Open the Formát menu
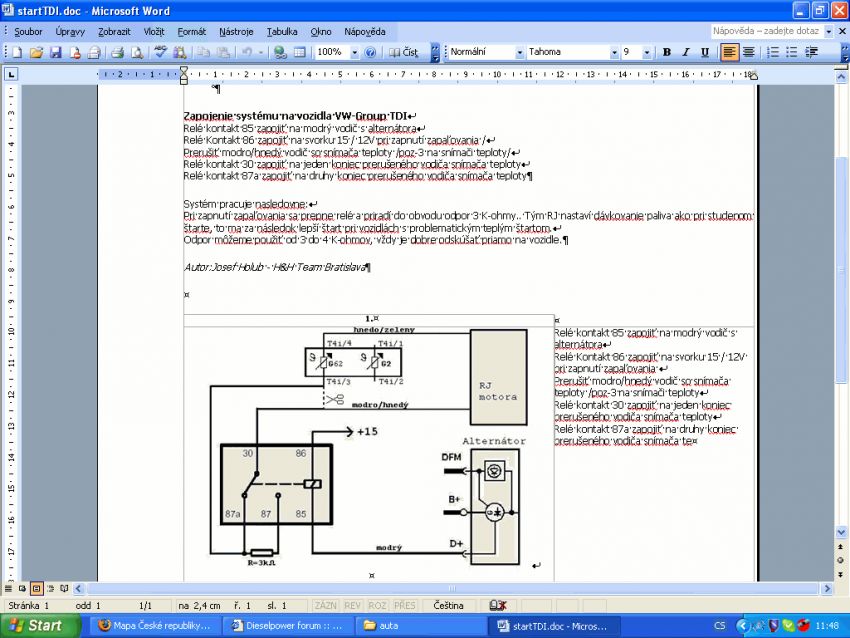The width and height of the screenshot is (850, 638). click(x=192, y=32)
